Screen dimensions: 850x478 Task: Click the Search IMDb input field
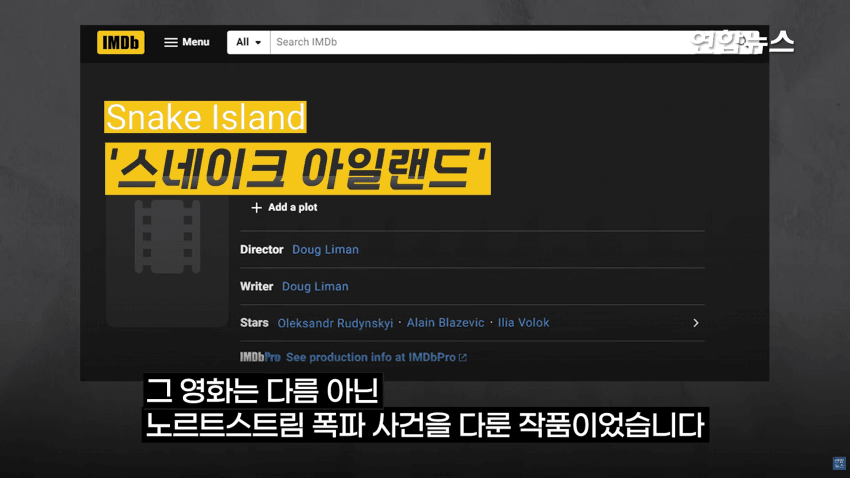(x=515, y=42)
